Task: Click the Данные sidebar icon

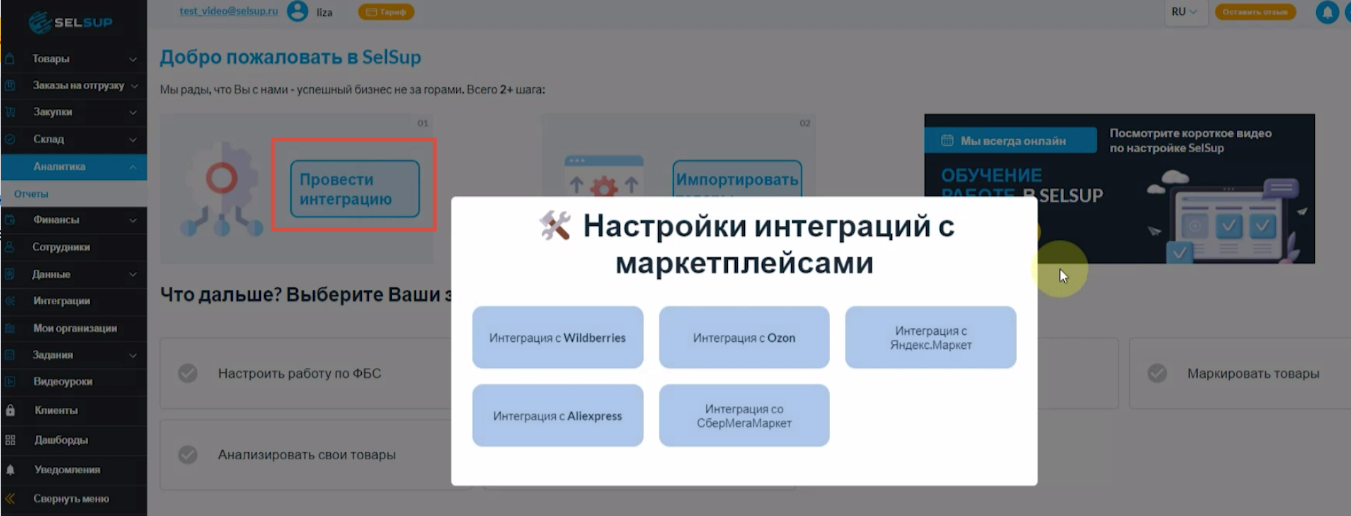Action: (x=10, y=274)
